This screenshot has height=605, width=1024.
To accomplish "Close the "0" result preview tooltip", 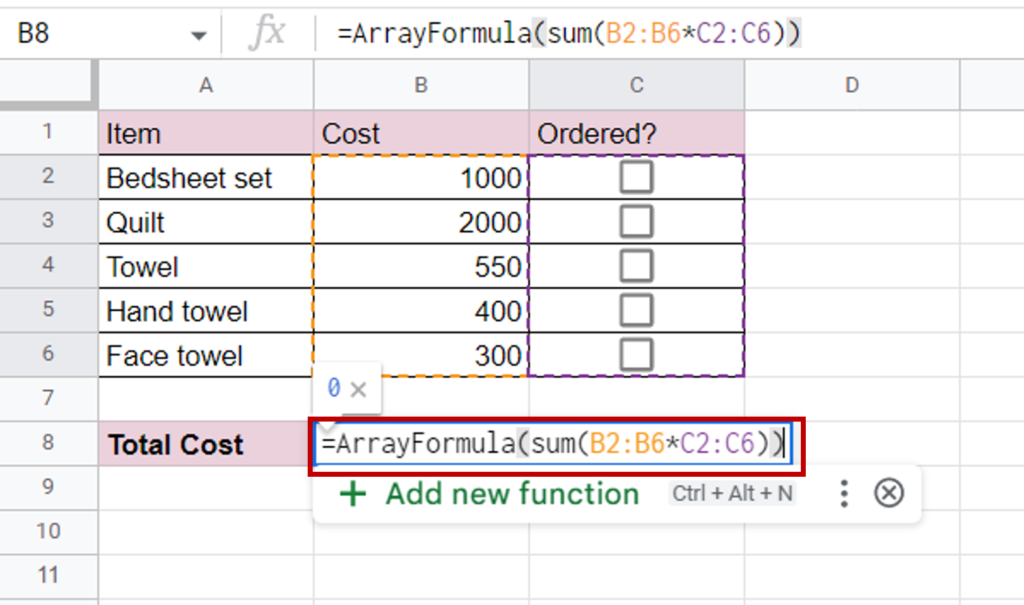I will (358, 389).
